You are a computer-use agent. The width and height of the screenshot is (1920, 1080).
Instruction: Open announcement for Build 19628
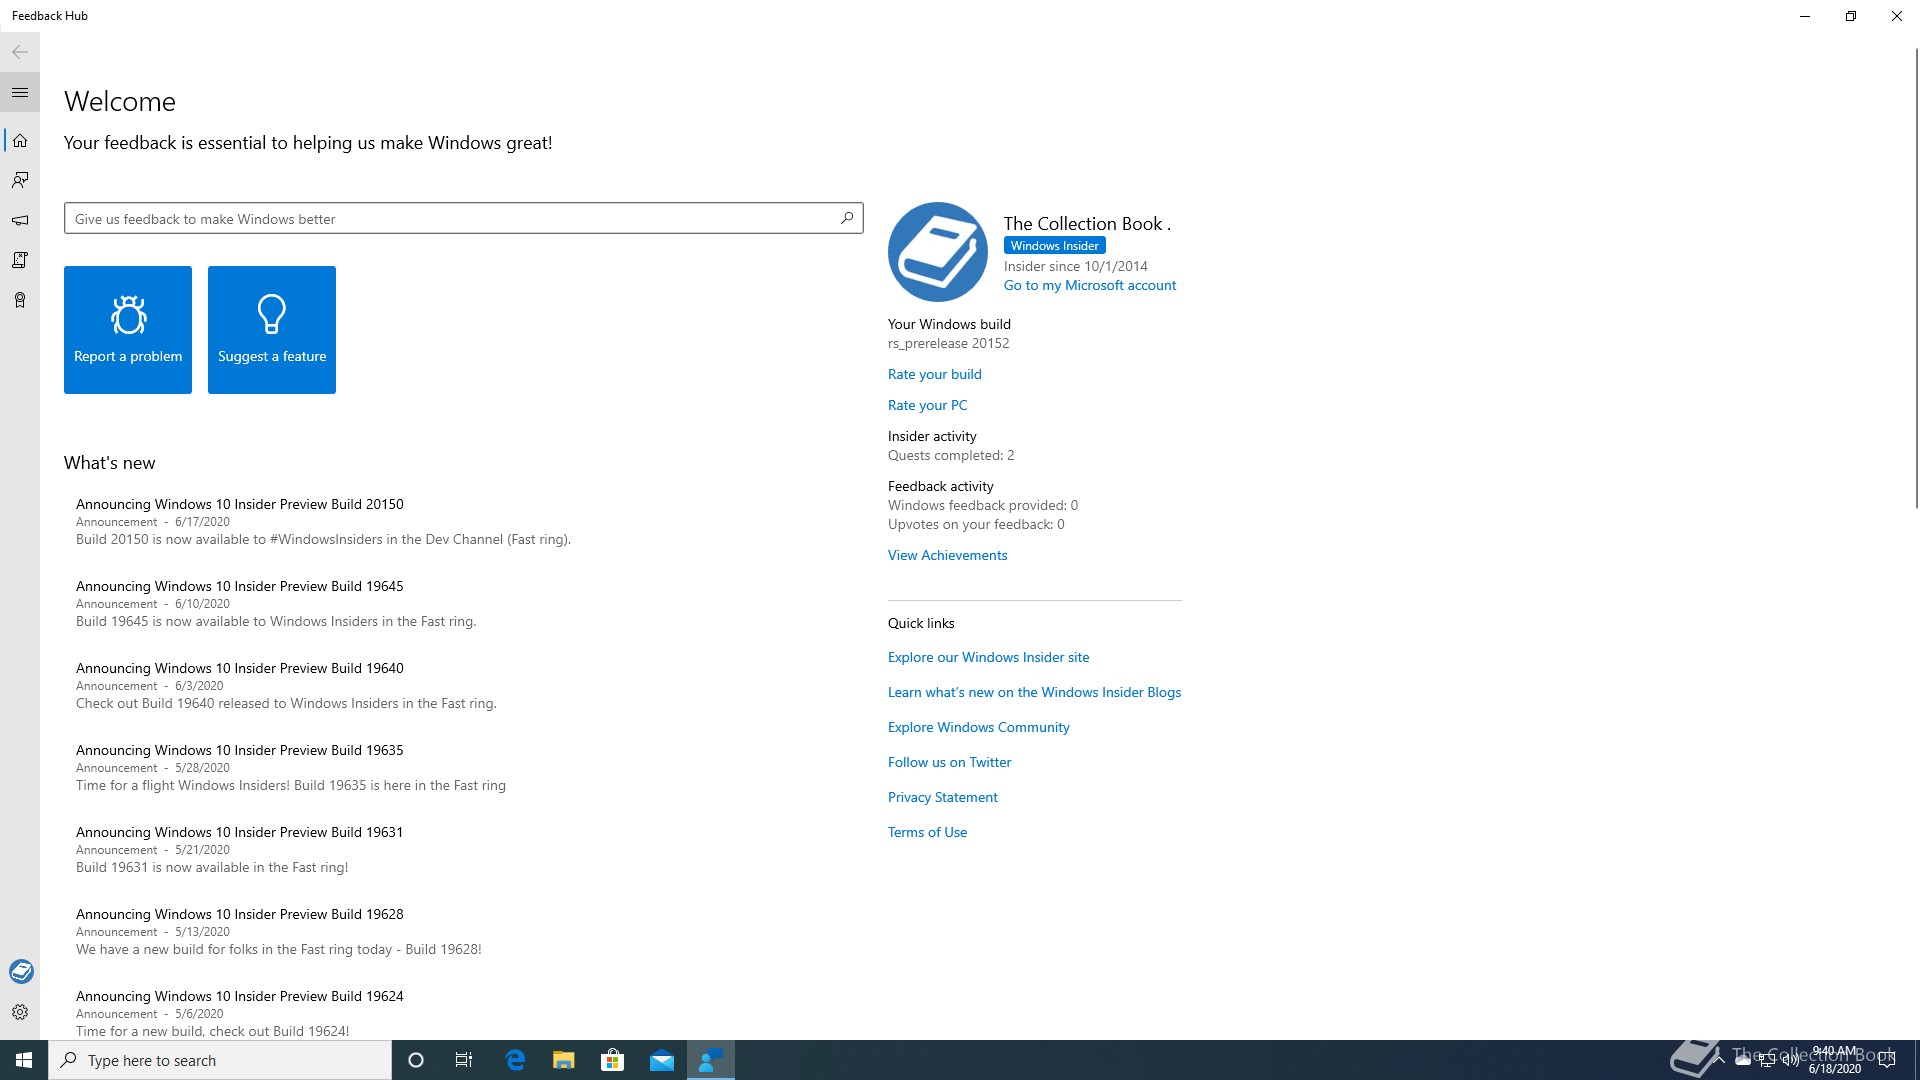click(464, 932)
